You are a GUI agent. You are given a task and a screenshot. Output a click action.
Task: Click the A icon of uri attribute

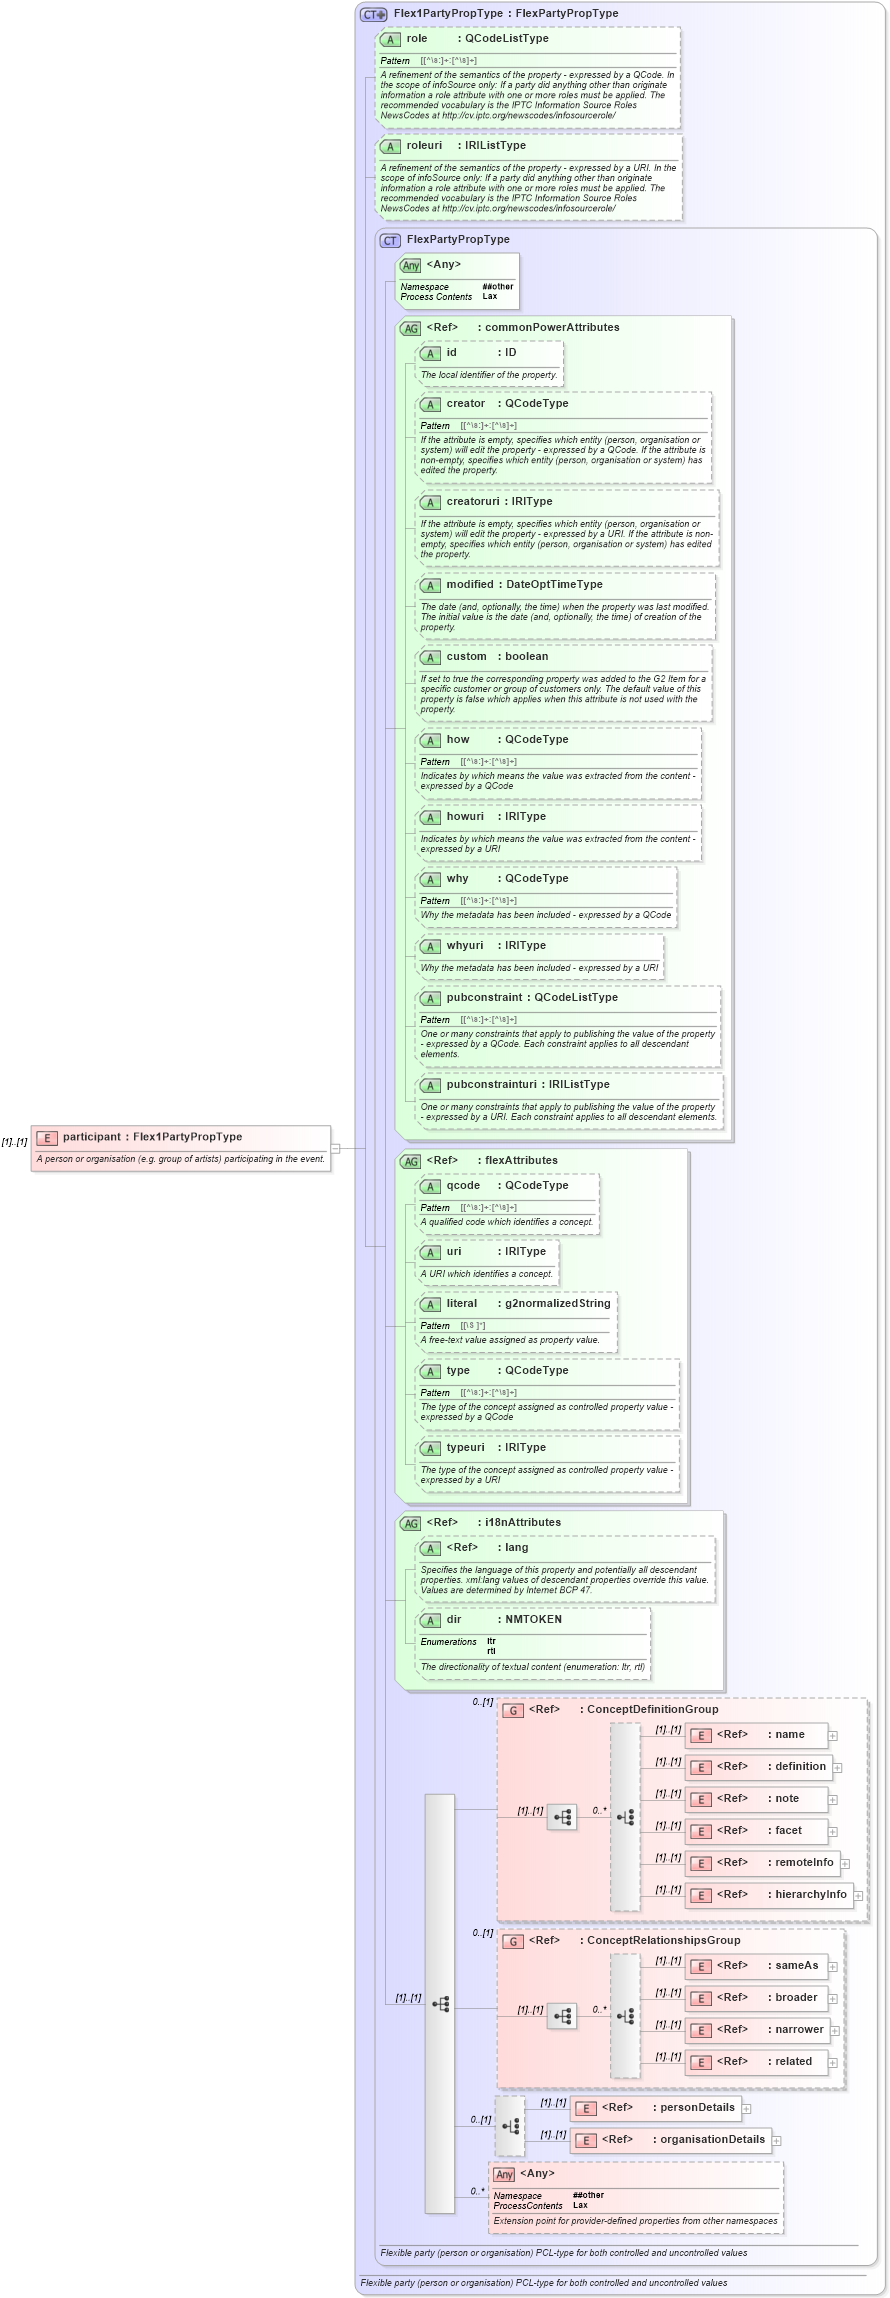(430, 1252)
